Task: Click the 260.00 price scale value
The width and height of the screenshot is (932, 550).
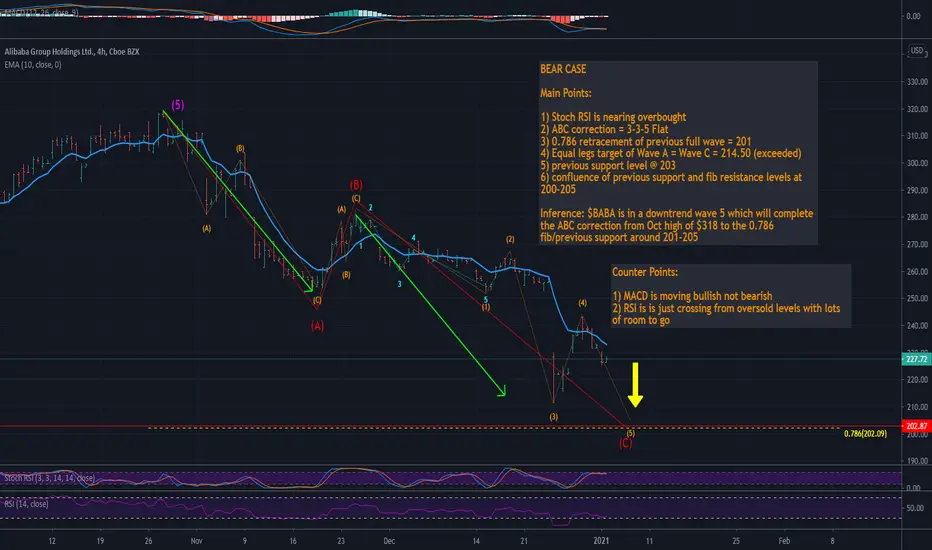Action: point(917,272)
